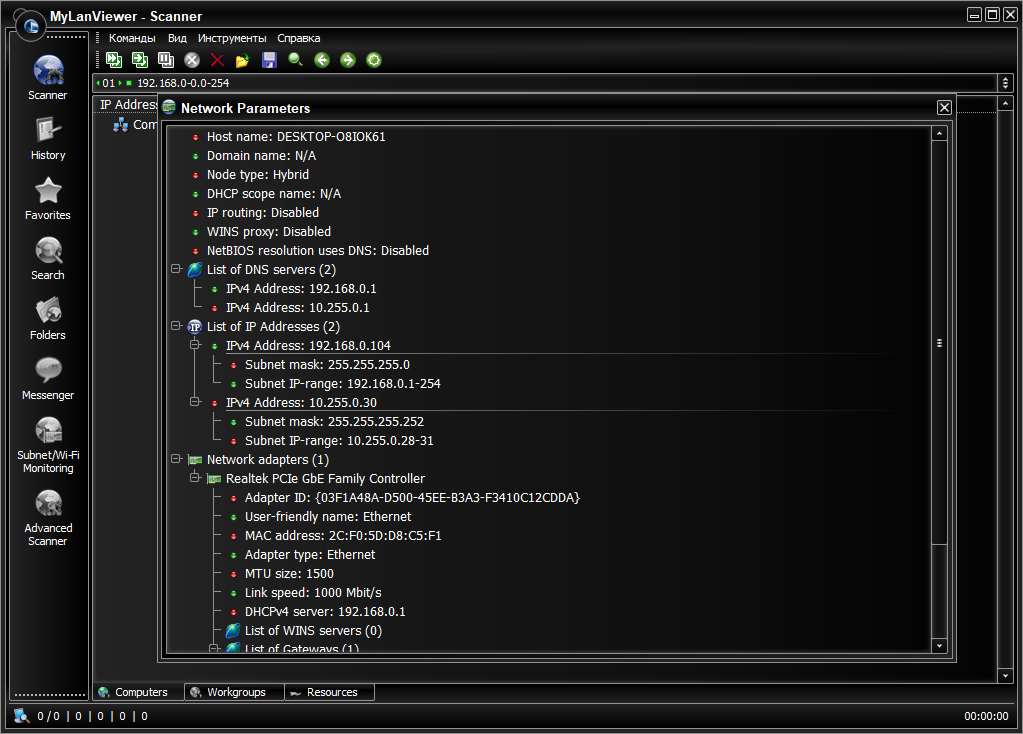The image size is (1023, 734).
Task: Click the red X delete icon
Action: pos(217,60)
